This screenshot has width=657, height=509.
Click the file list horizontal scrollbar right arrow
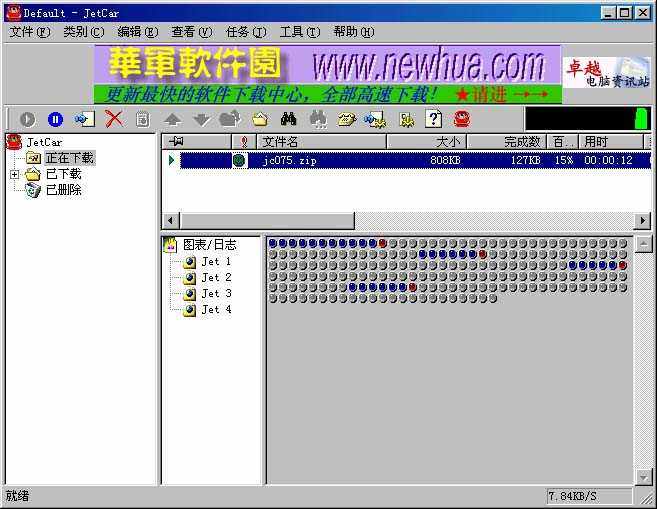642,220
